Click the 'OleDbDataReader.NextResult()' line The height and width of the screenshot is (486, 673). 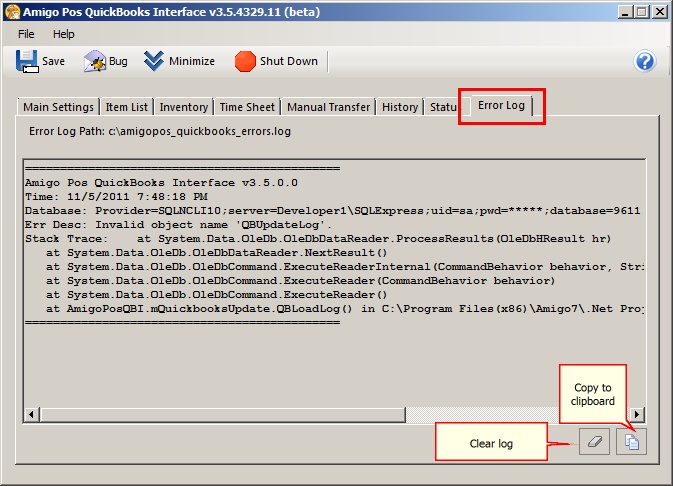[216, 253]
